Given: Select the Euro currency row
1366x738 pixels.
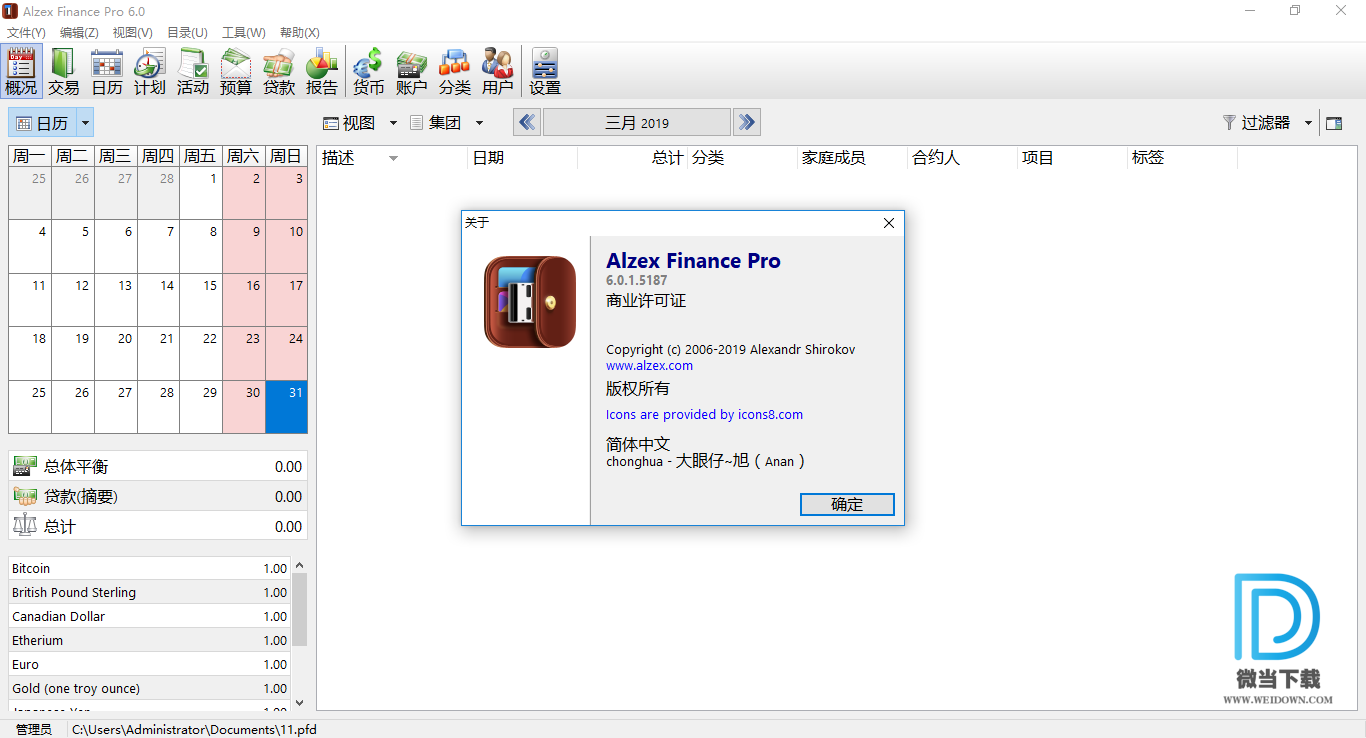Looking at the screenshot, I should 150,664.
